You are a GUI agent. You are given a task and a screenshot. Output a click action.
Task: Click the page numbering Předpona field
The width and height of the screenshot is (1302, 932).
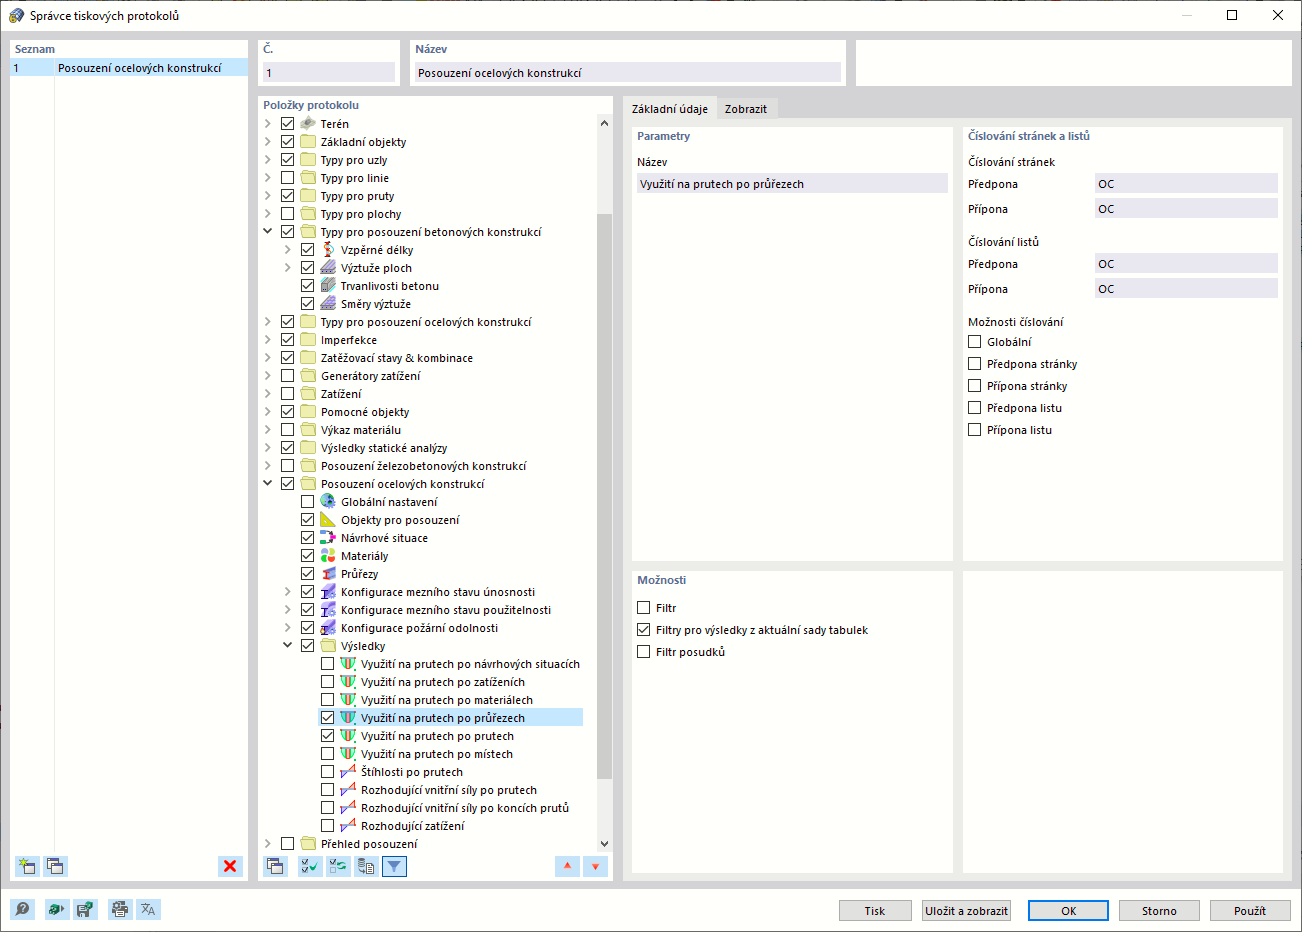(1186, 184)
